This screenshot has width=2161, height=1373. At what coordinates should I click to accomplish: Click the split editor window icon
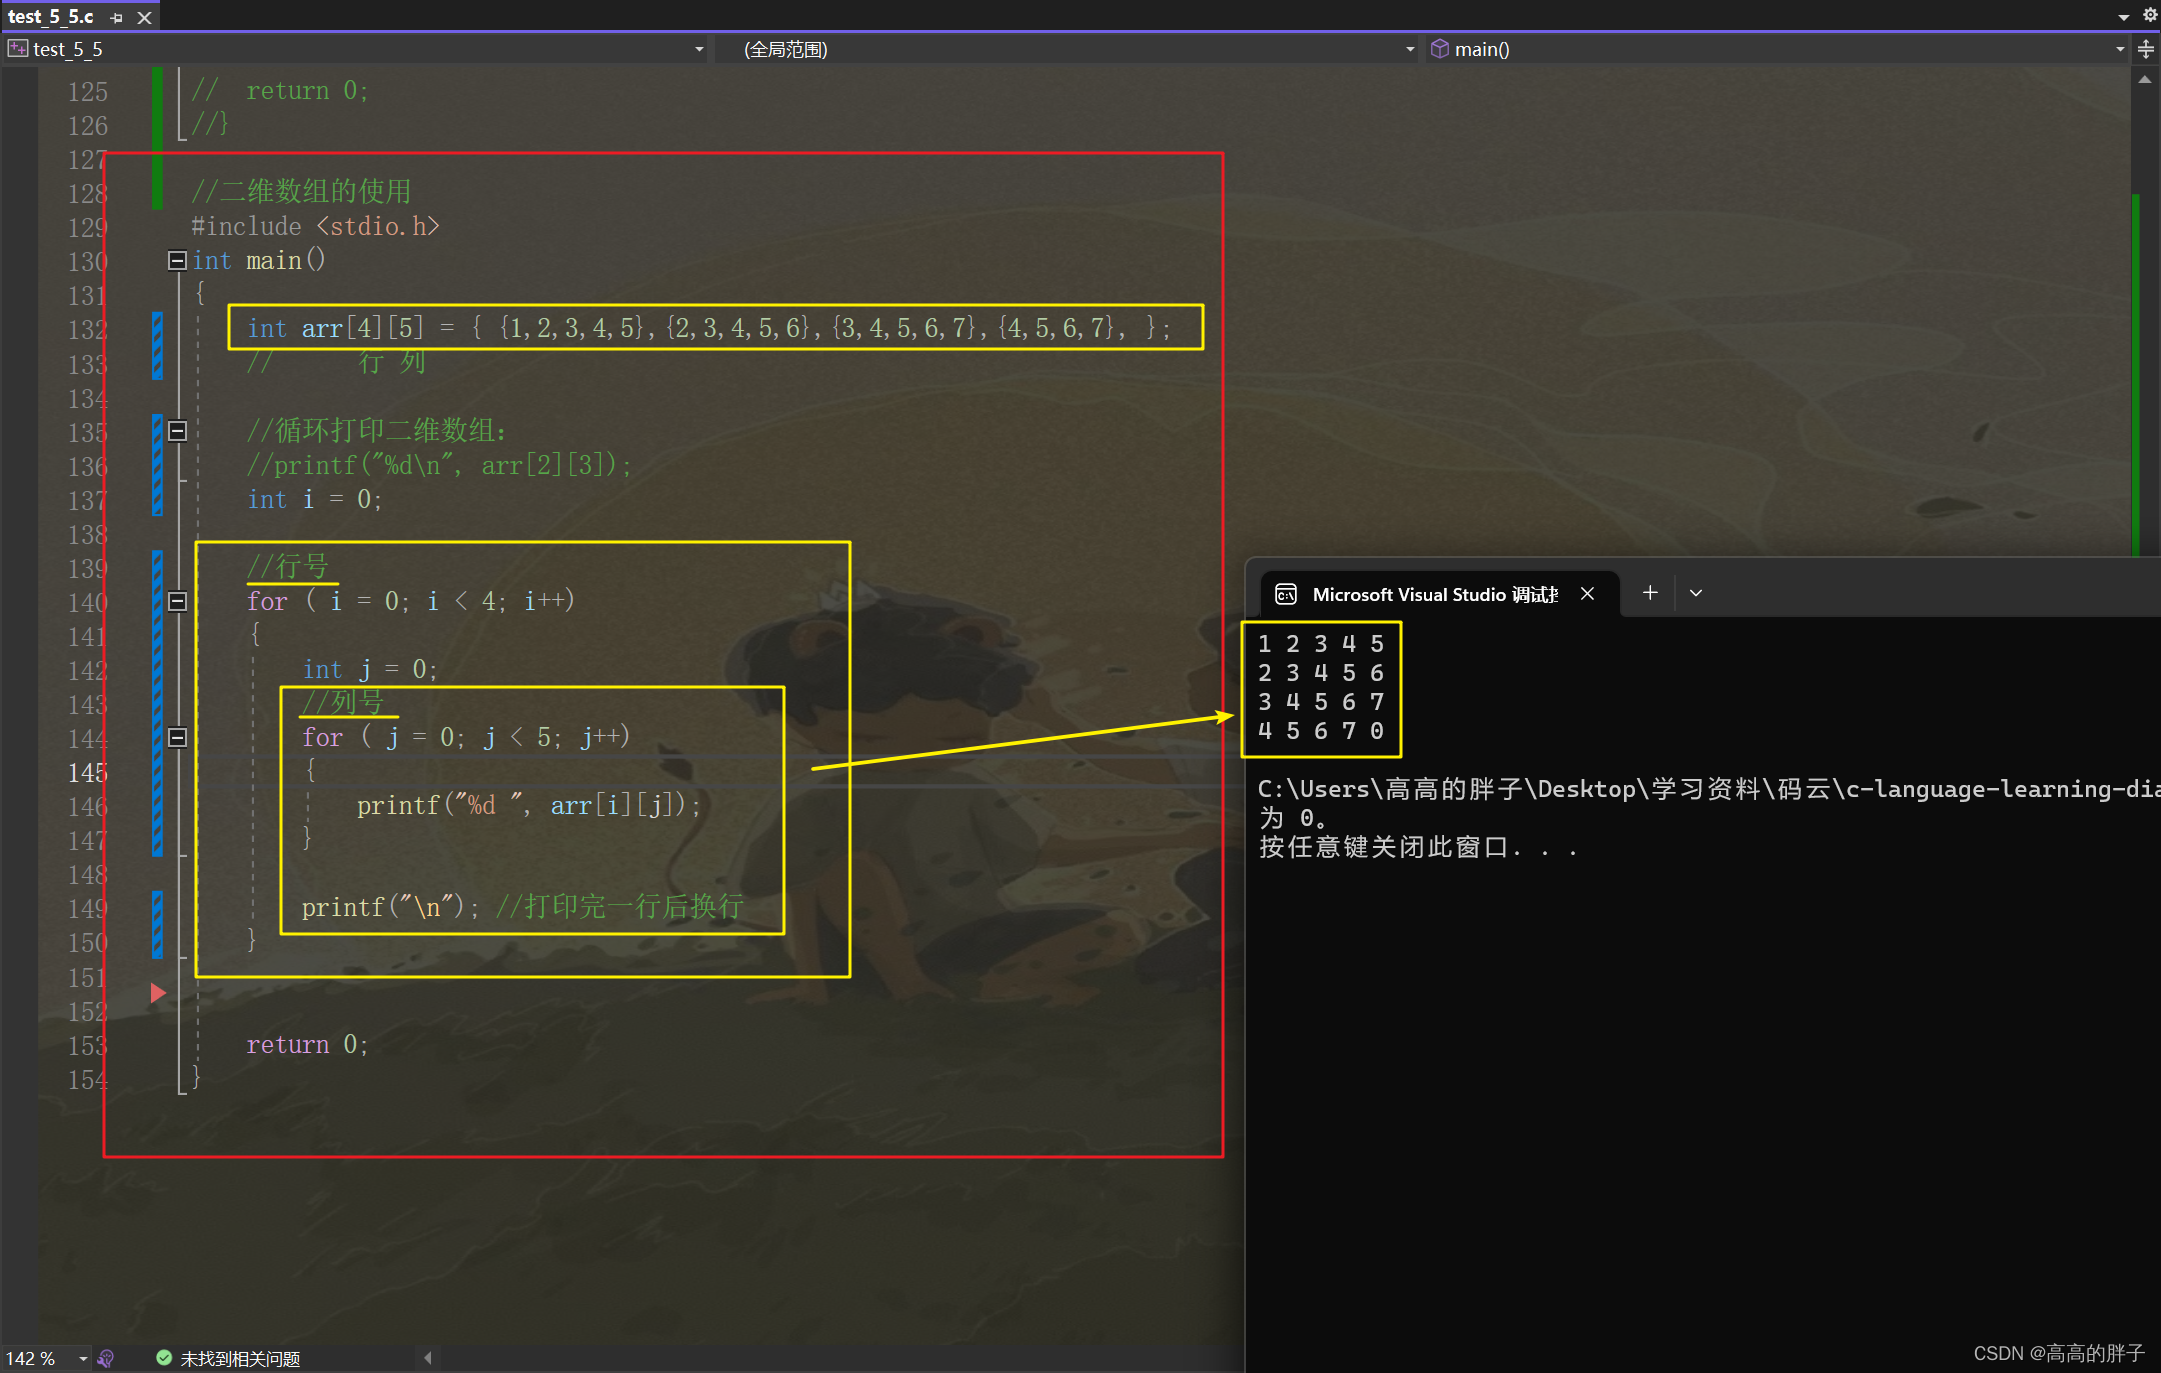click(x=2146, y=49)
